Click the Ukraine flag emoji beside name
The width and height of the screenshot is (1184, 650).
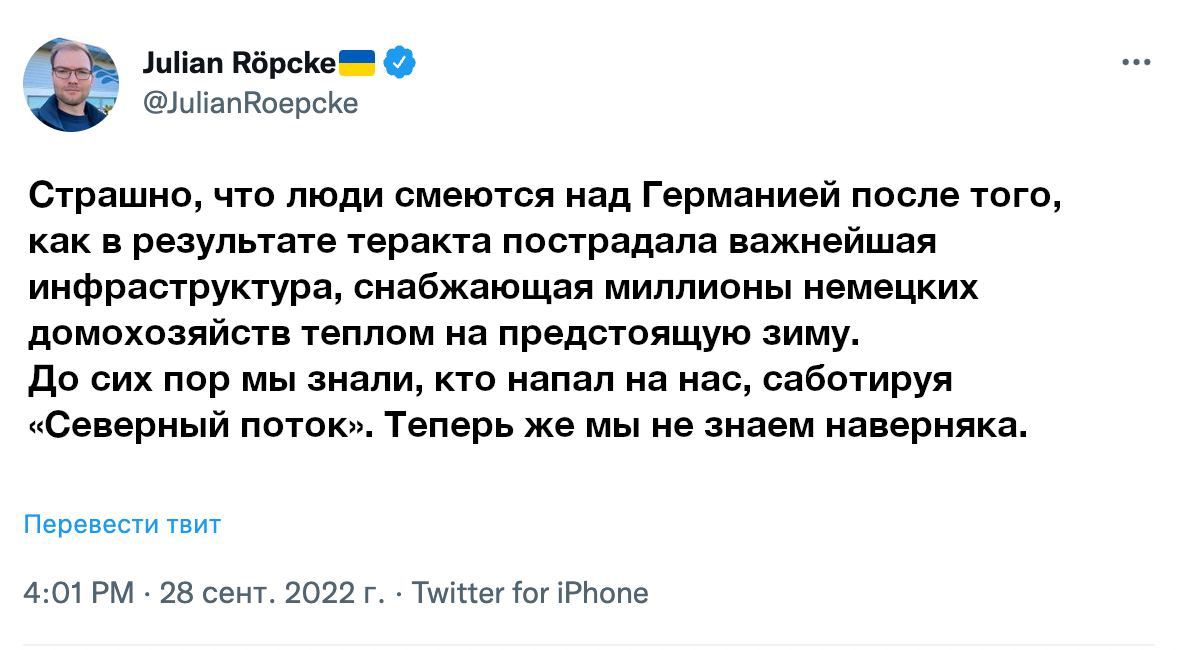[x=357, y=62]
